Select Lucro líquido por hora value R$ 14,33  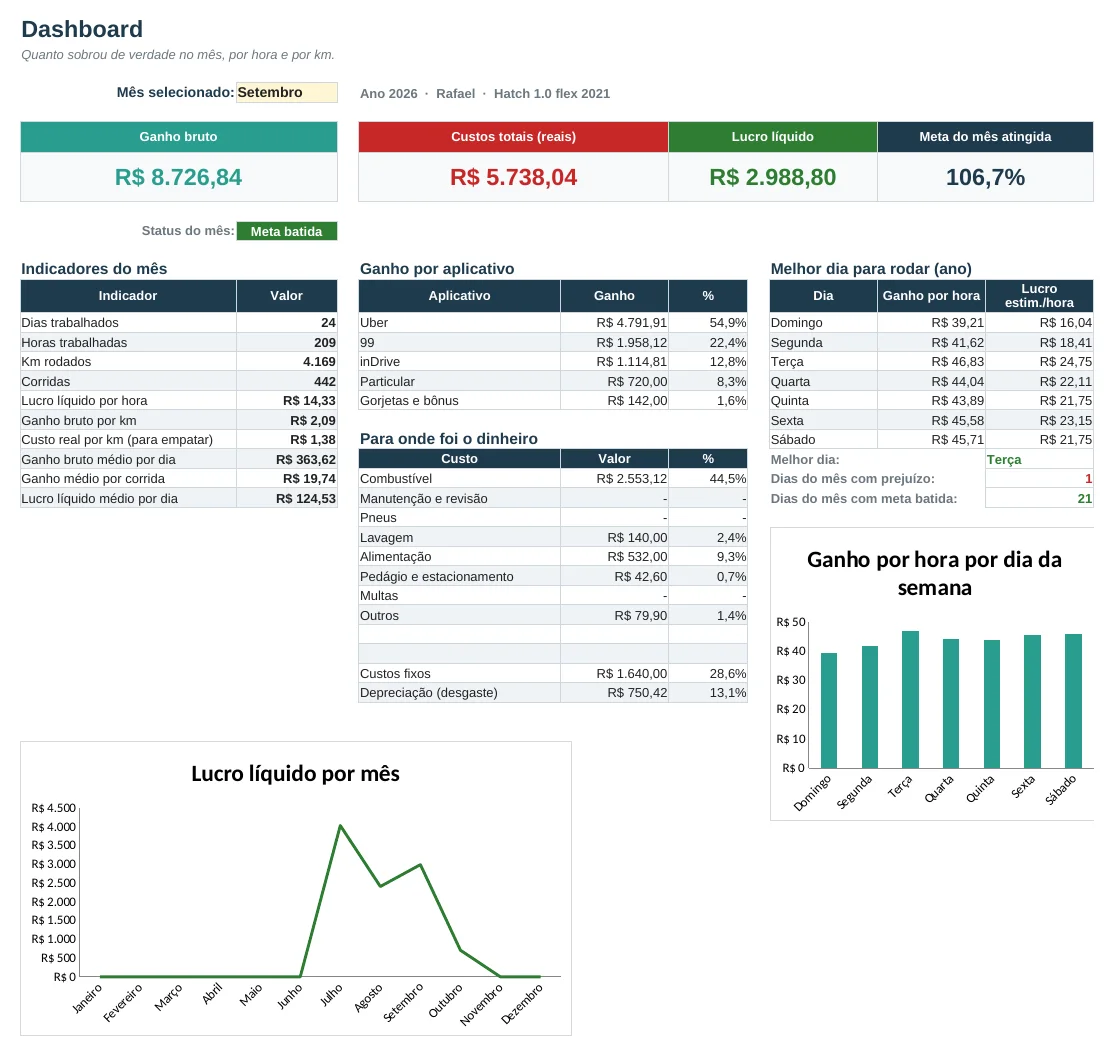(x=286, y=401)
